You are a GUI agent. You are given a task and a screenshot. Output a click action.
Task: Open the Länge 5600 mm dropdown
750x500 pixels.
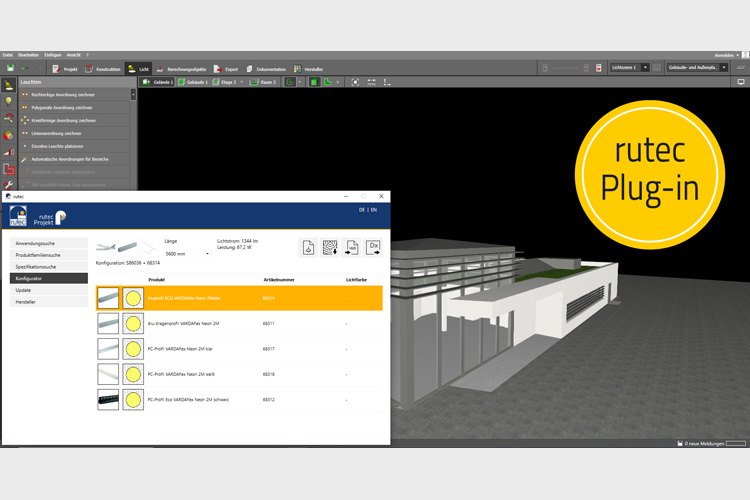[187, 254]
